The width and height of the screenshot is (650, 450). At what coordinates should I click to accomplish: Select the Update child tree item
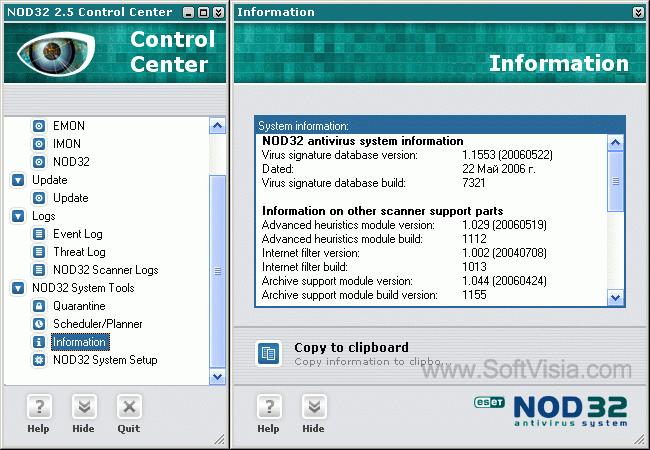click(x=70, y=198)
